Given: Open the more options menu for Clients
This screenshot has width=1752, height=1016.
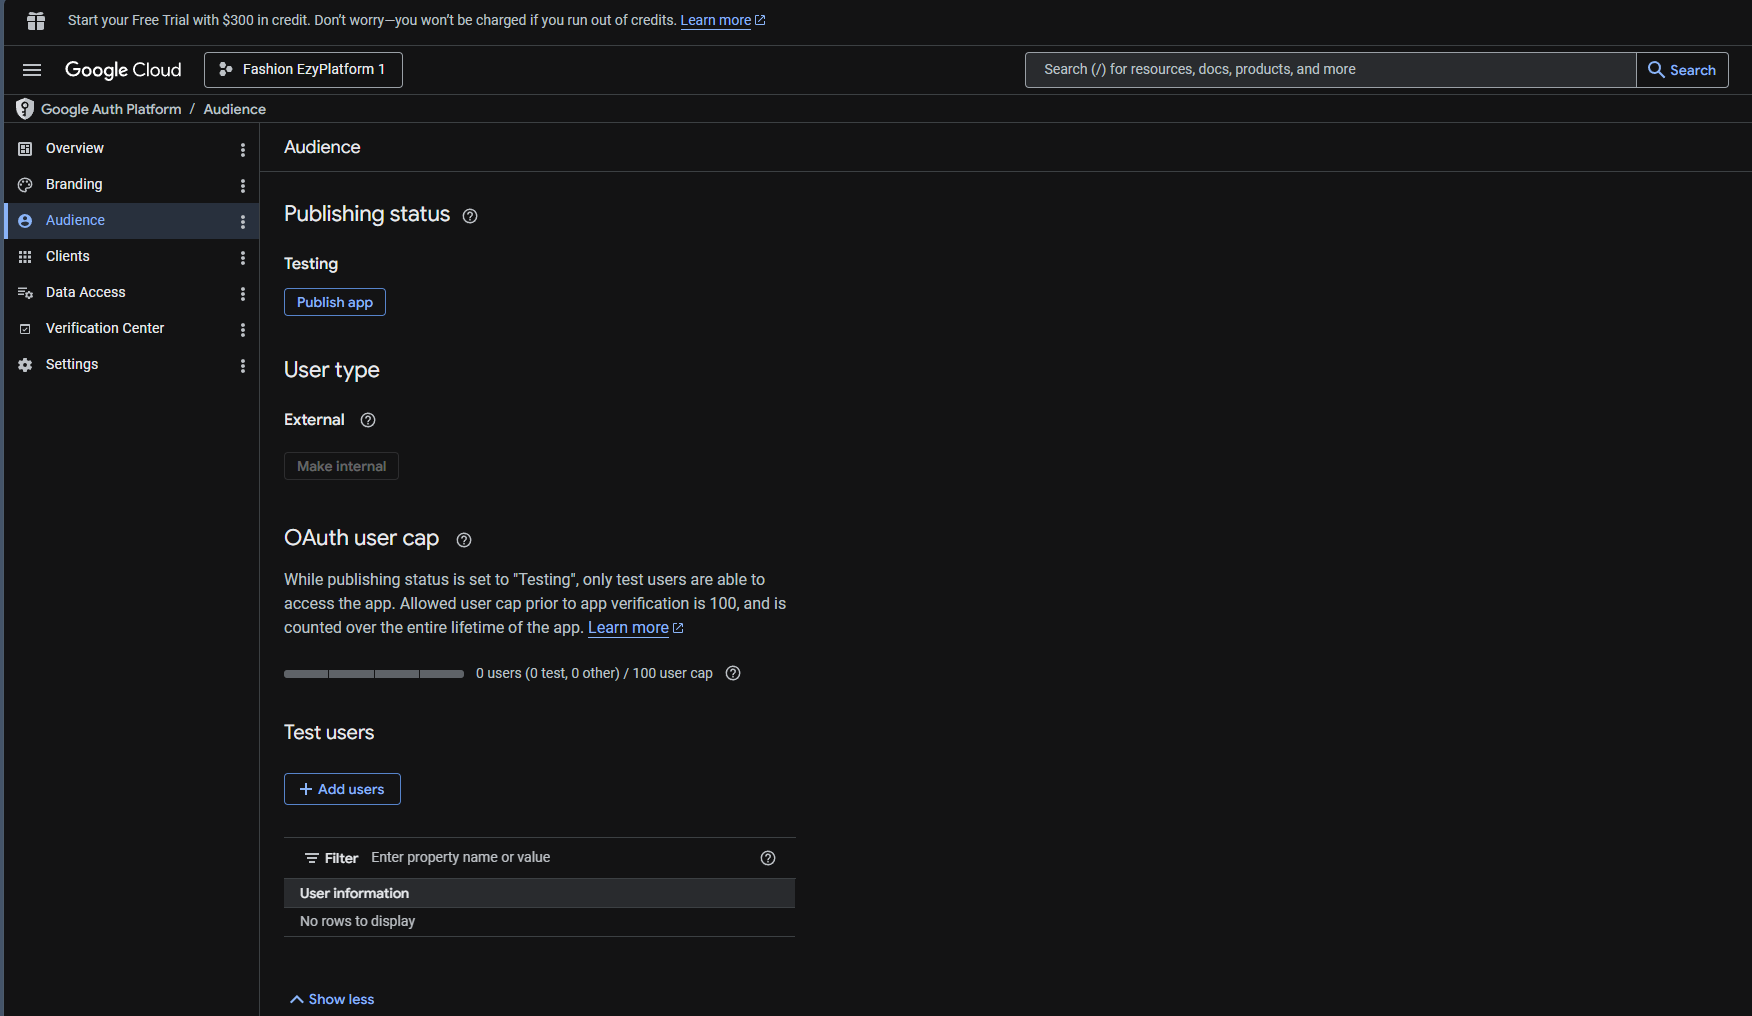Looking at the screenshot, I should point(243,257).
